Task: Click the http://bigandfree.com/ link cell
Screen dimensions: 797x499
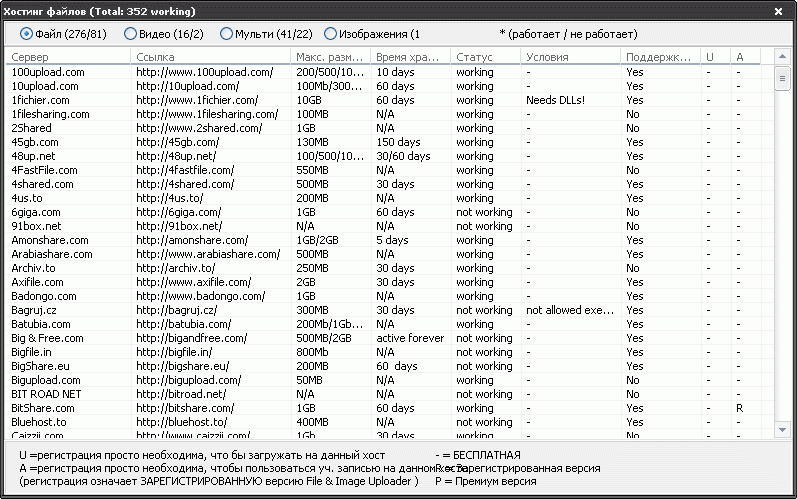Action: [192, 338]
